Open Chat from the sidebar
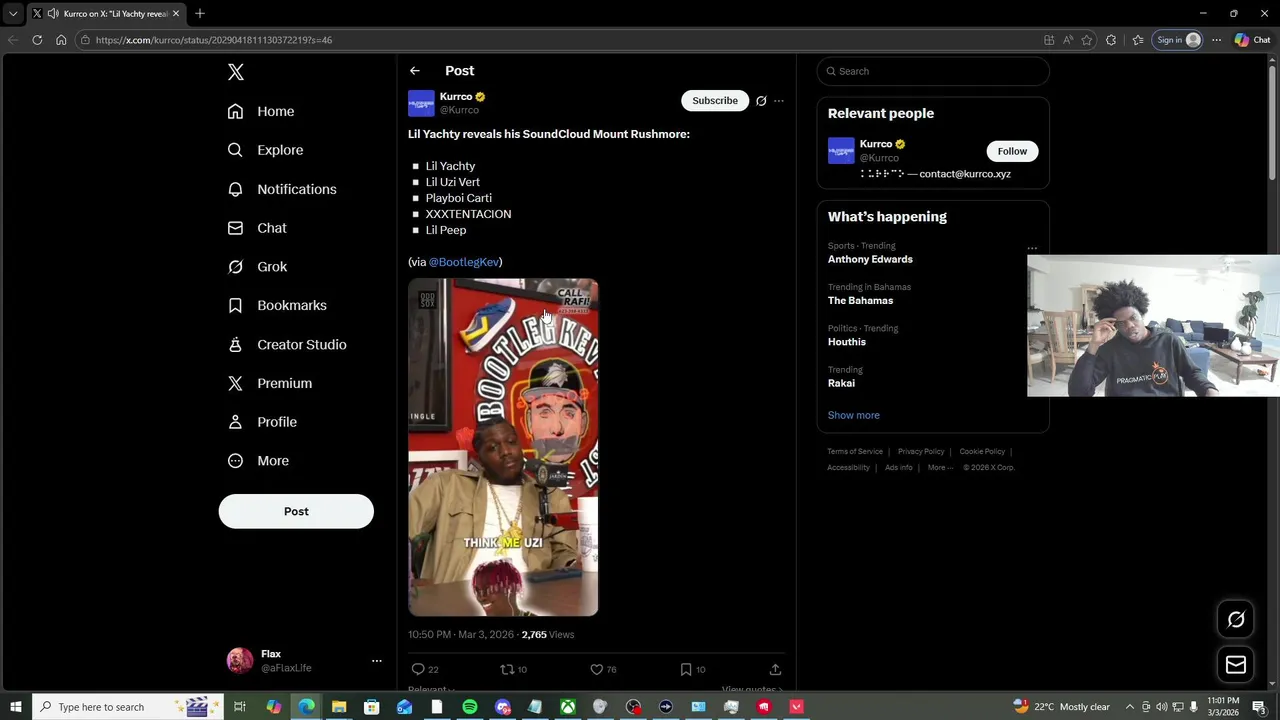Image resolution: width=1280 pixels, height=720 pixels. (257, 228)
